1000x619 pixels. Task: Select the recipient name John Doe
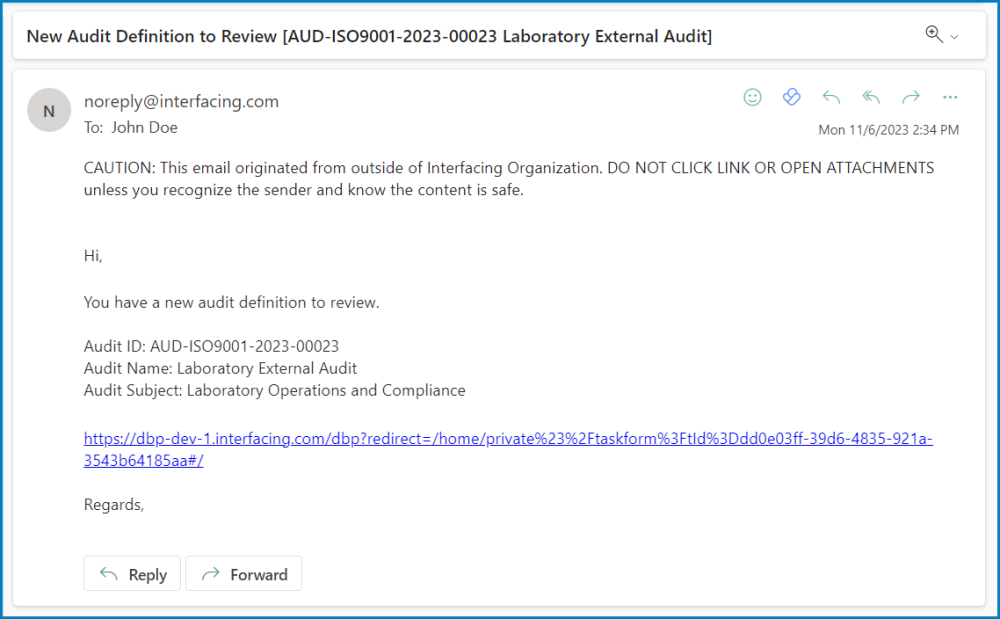click(x=144, y=127)
